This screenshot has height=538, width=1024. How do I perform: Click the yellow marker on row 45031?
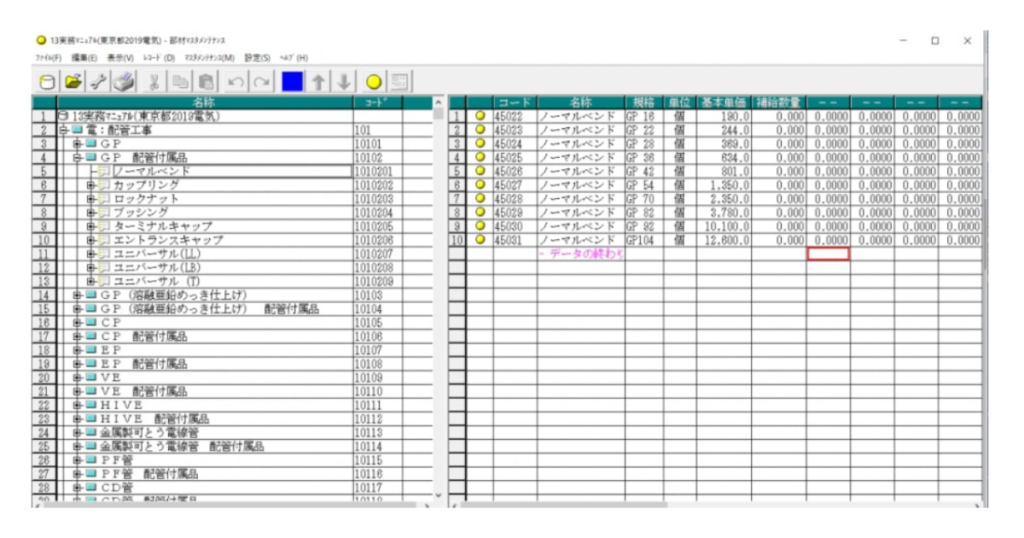point(480,241)
